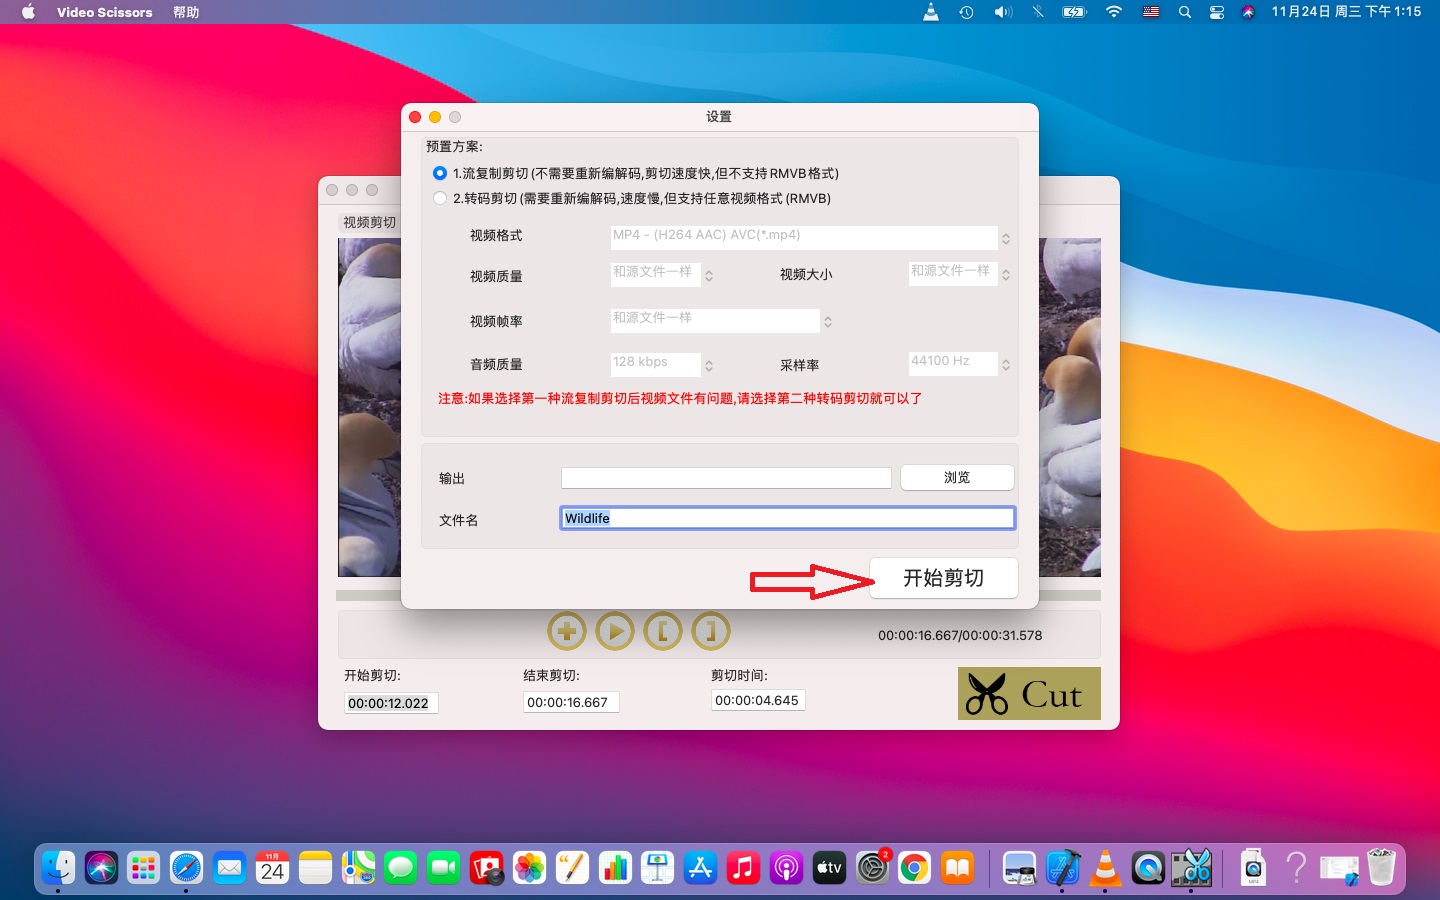This screenshot has height=900, width=1440.
Task: Open Video Scissors dock icon
Action: (x=1191, y=867)
